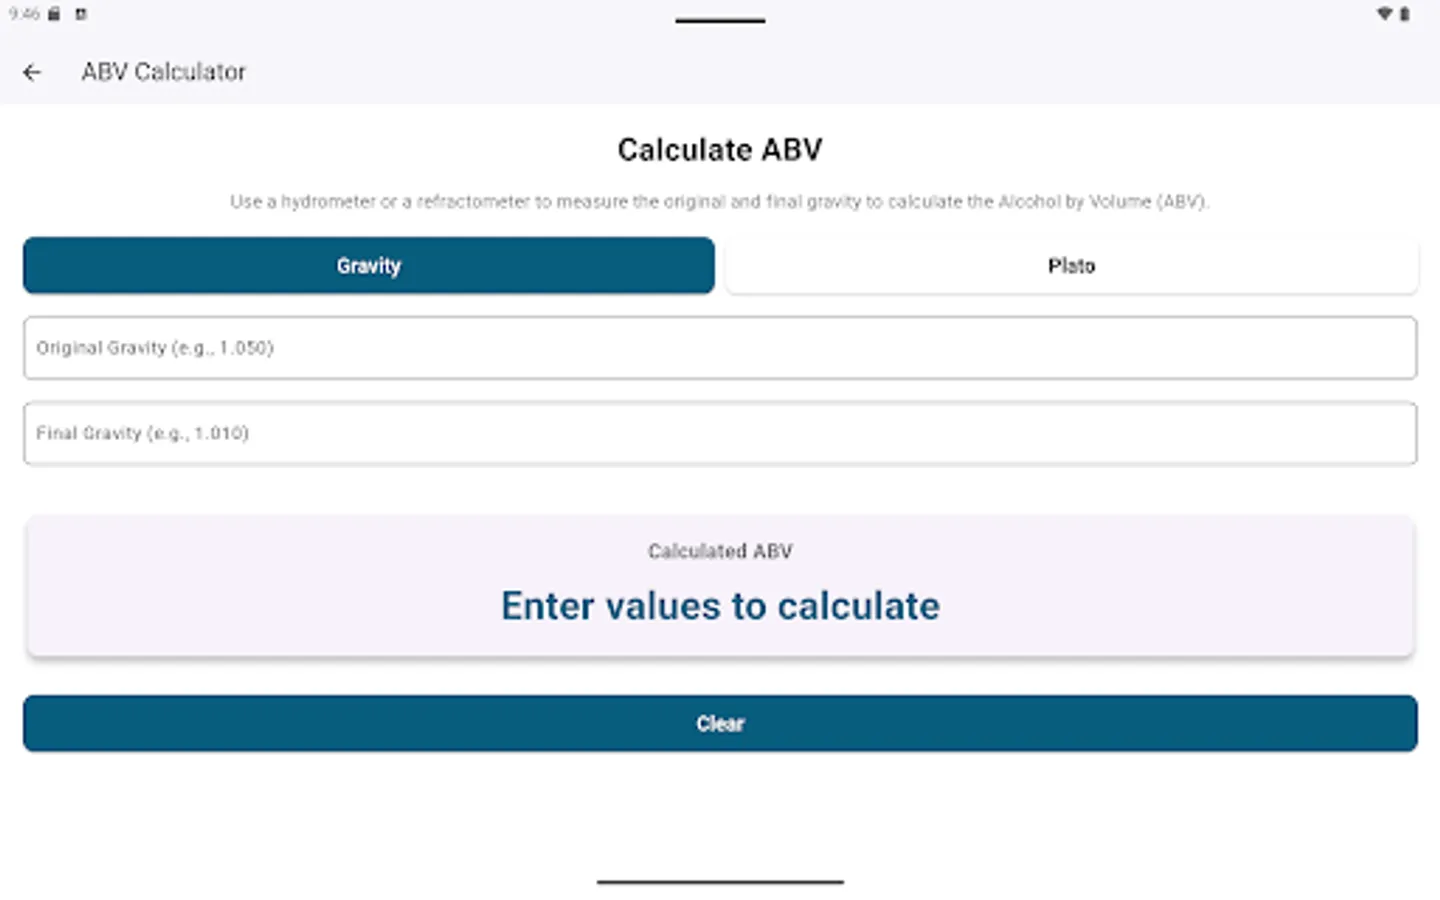This screenshot has height=900, width=1440.
Task: Tap the ABV Calculator title to return
Action: pos(163,71)
